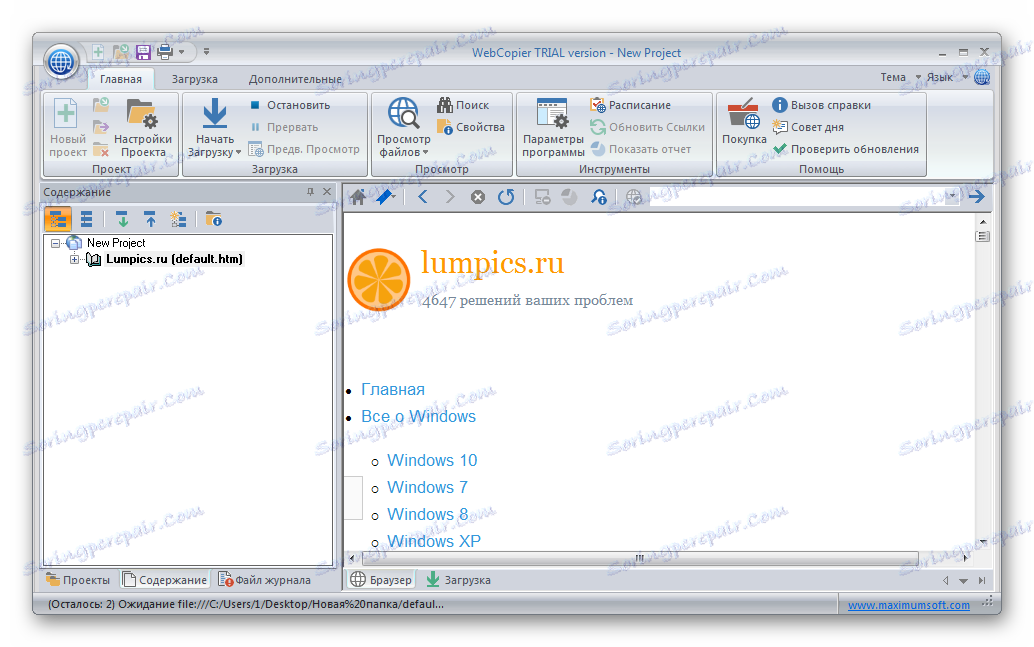Screen dimensions: 1034x647
Task: Click the blue up arrow icon in Содержание toolbar
Action: click(150, 219)
